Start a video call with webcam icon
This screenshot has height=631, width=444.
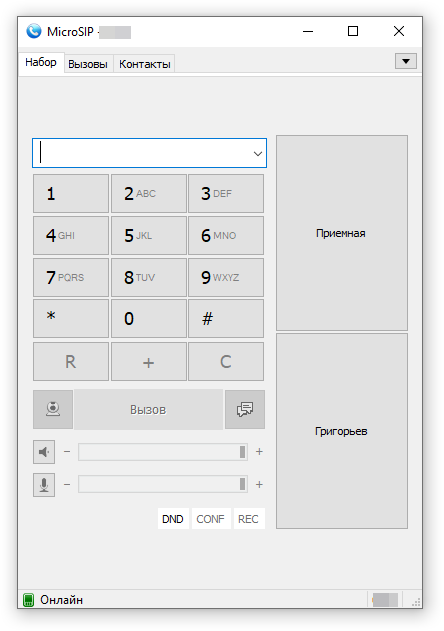(x=53, y=409)
